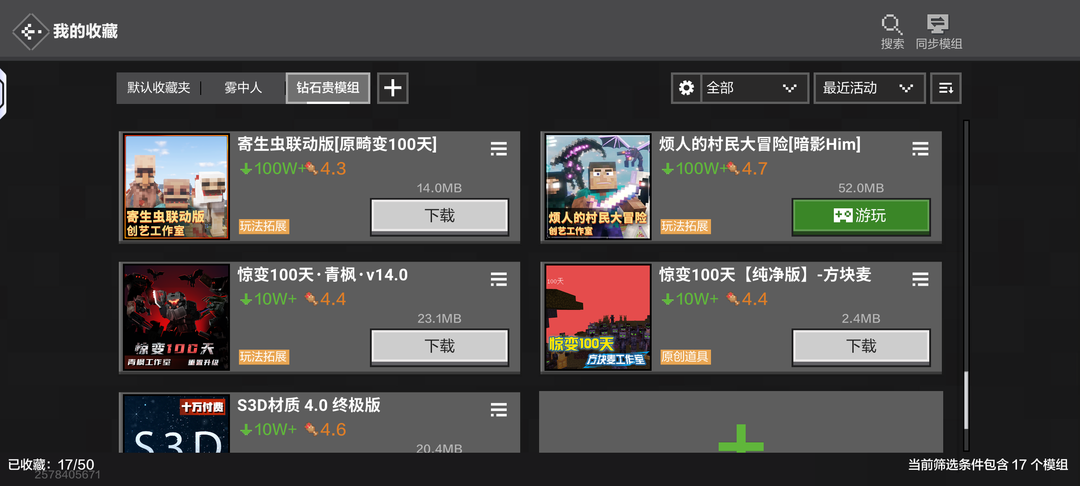Open menu icon for 寄生虫联动版 mod

point(499,149)
